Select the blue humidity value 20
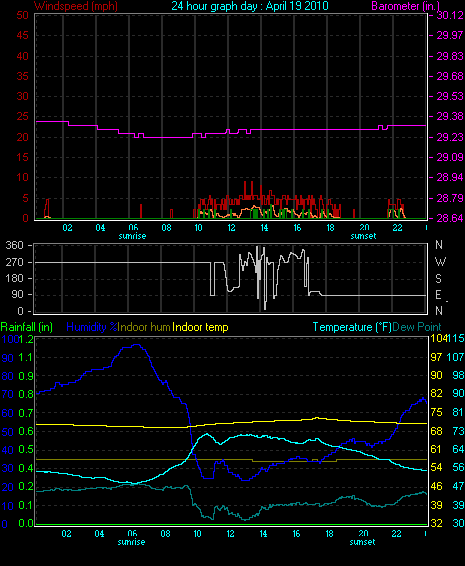 (8, 487)
